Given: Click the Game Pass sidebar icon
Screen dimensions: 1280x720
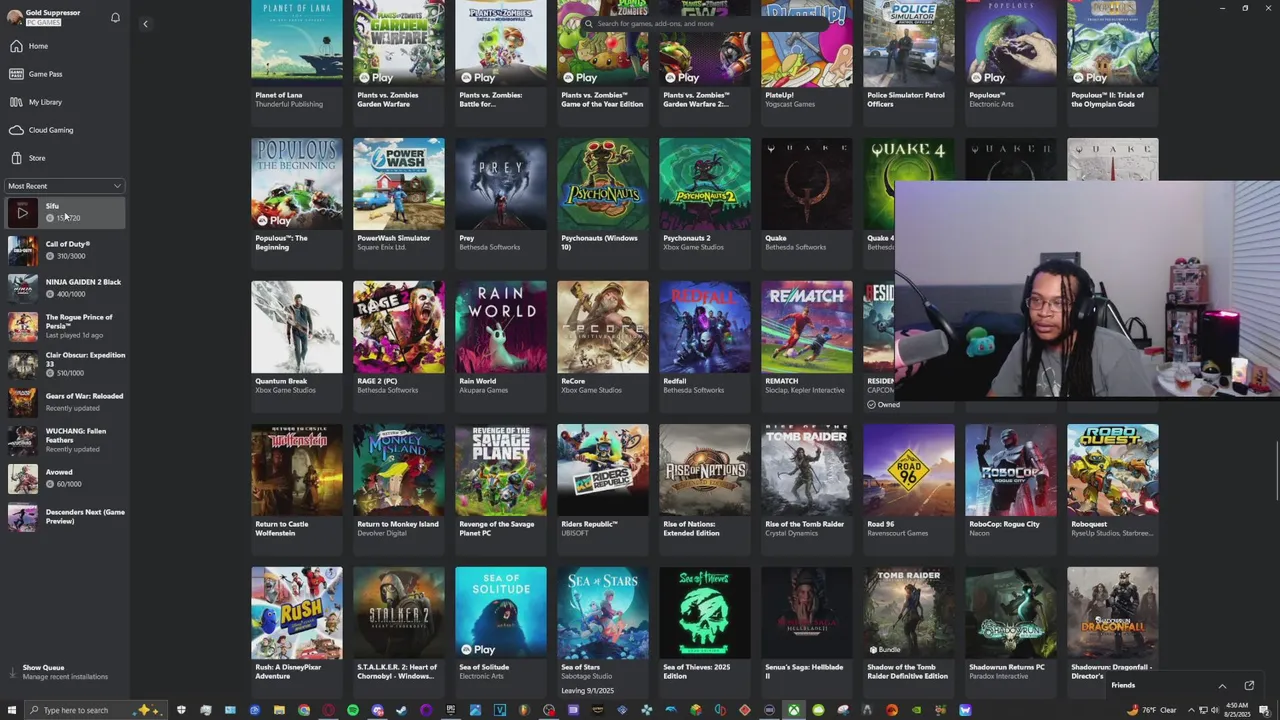Looking at the screenshot, I should pos(16,74).
